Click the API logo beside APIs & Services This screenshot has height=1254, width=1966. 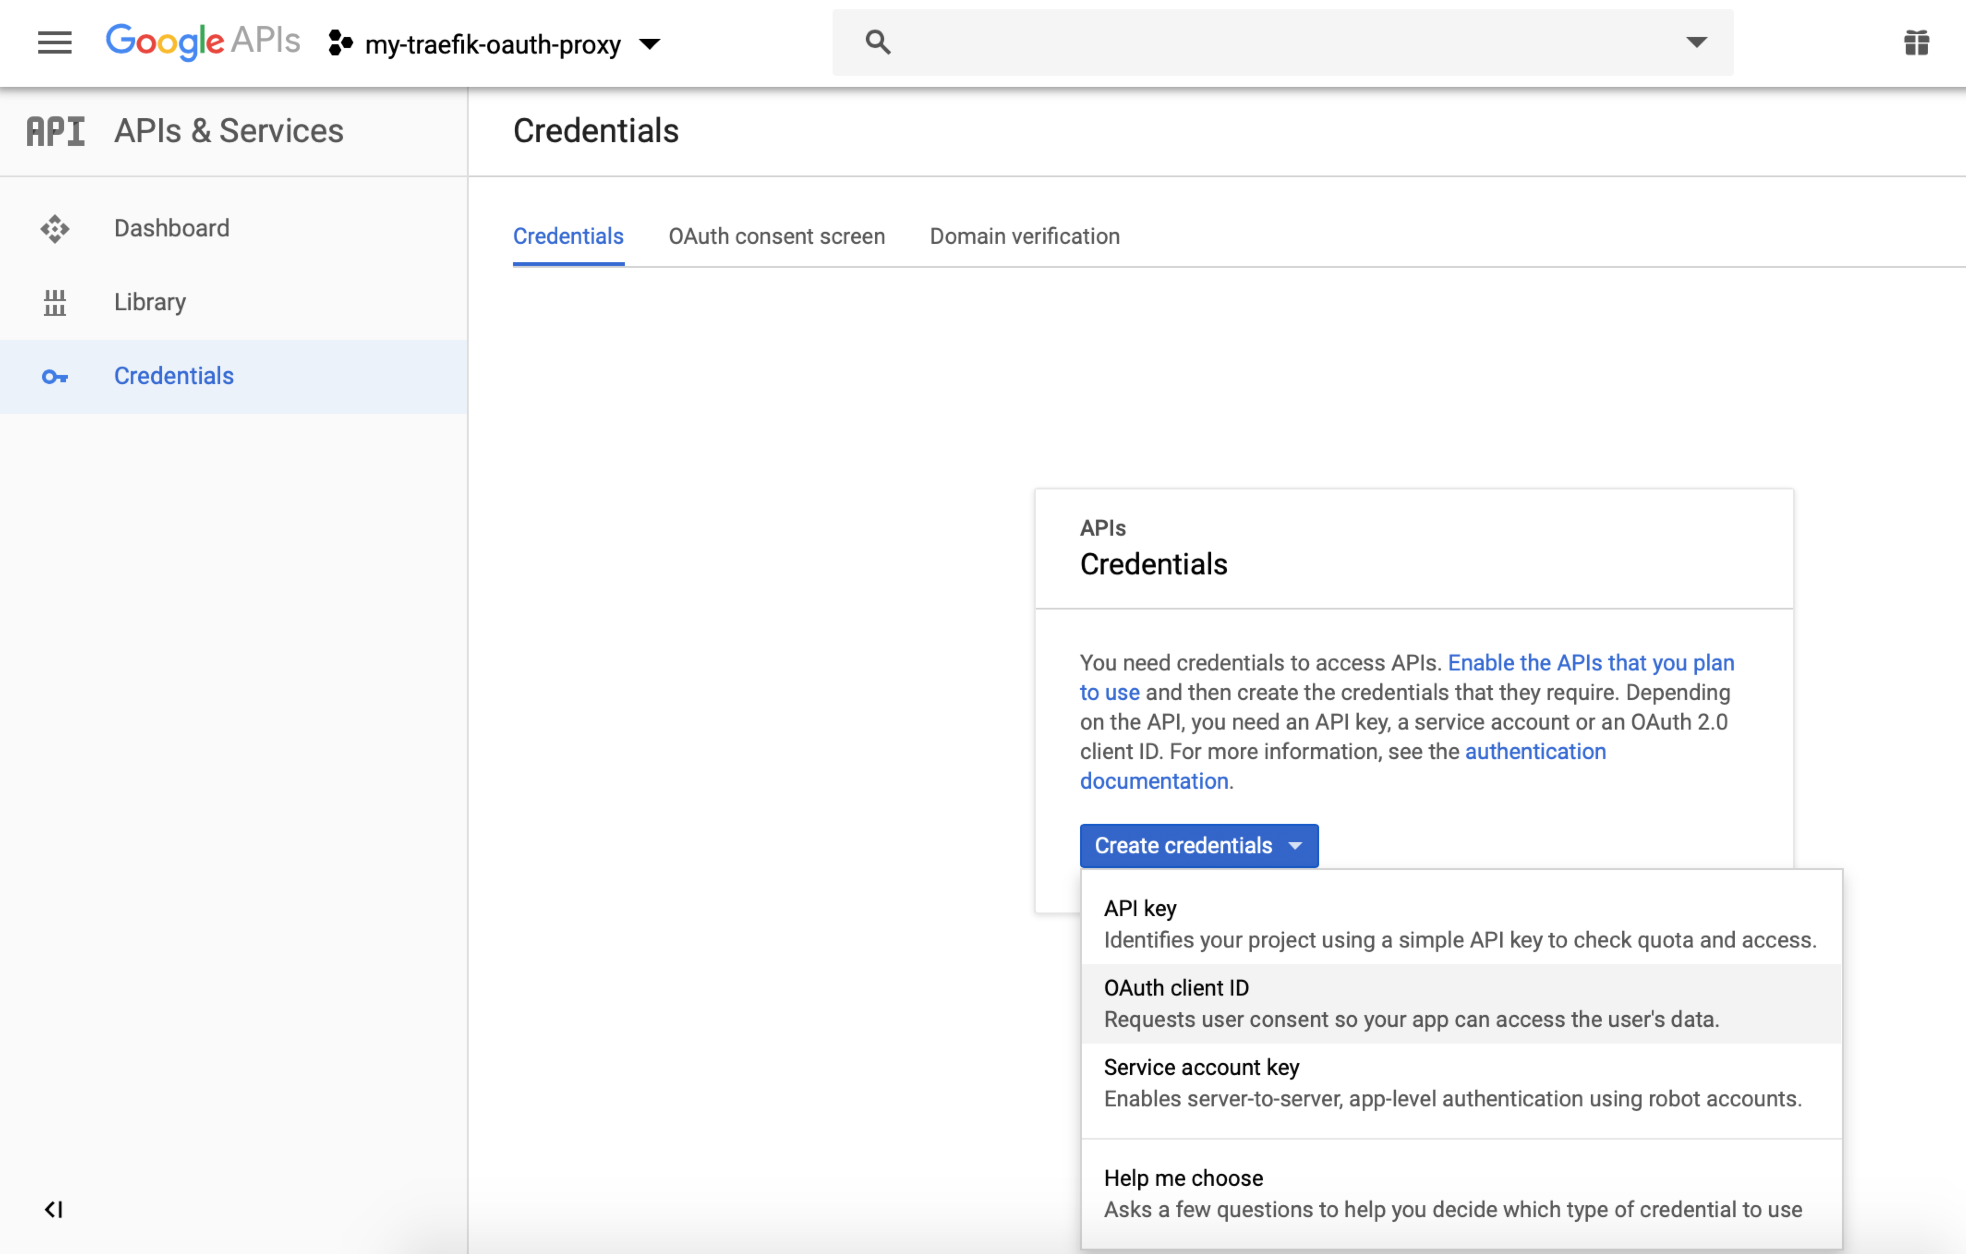point(56,131)
